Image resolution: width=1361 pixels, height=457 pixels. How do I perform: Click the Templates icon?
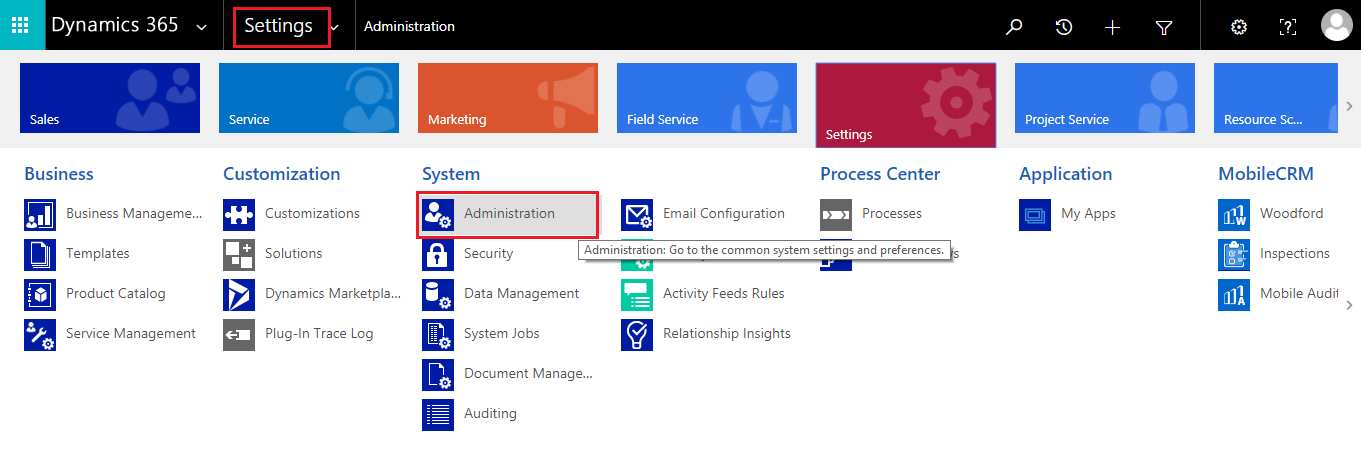click(40, 254)
